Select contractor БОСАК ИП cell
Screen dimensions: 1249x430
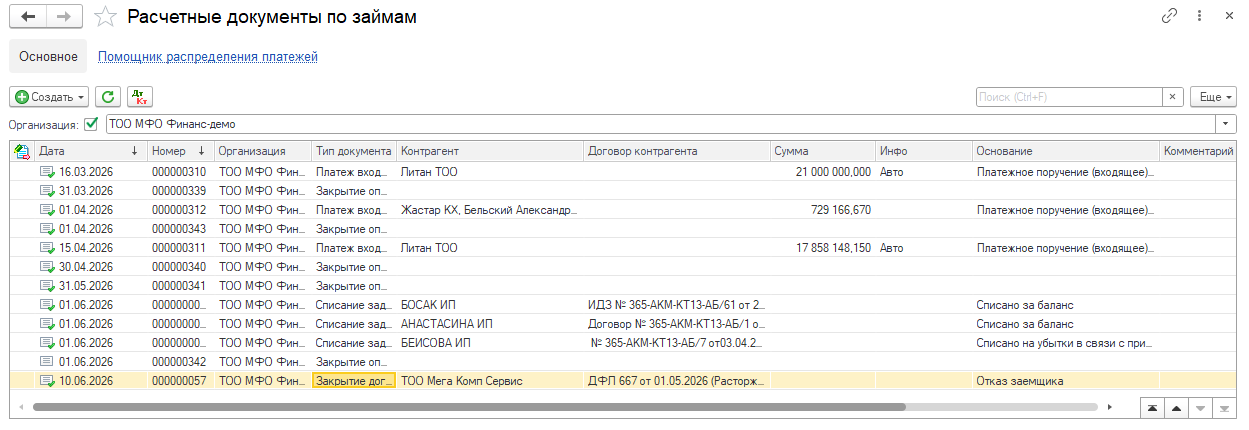(490, 305)
